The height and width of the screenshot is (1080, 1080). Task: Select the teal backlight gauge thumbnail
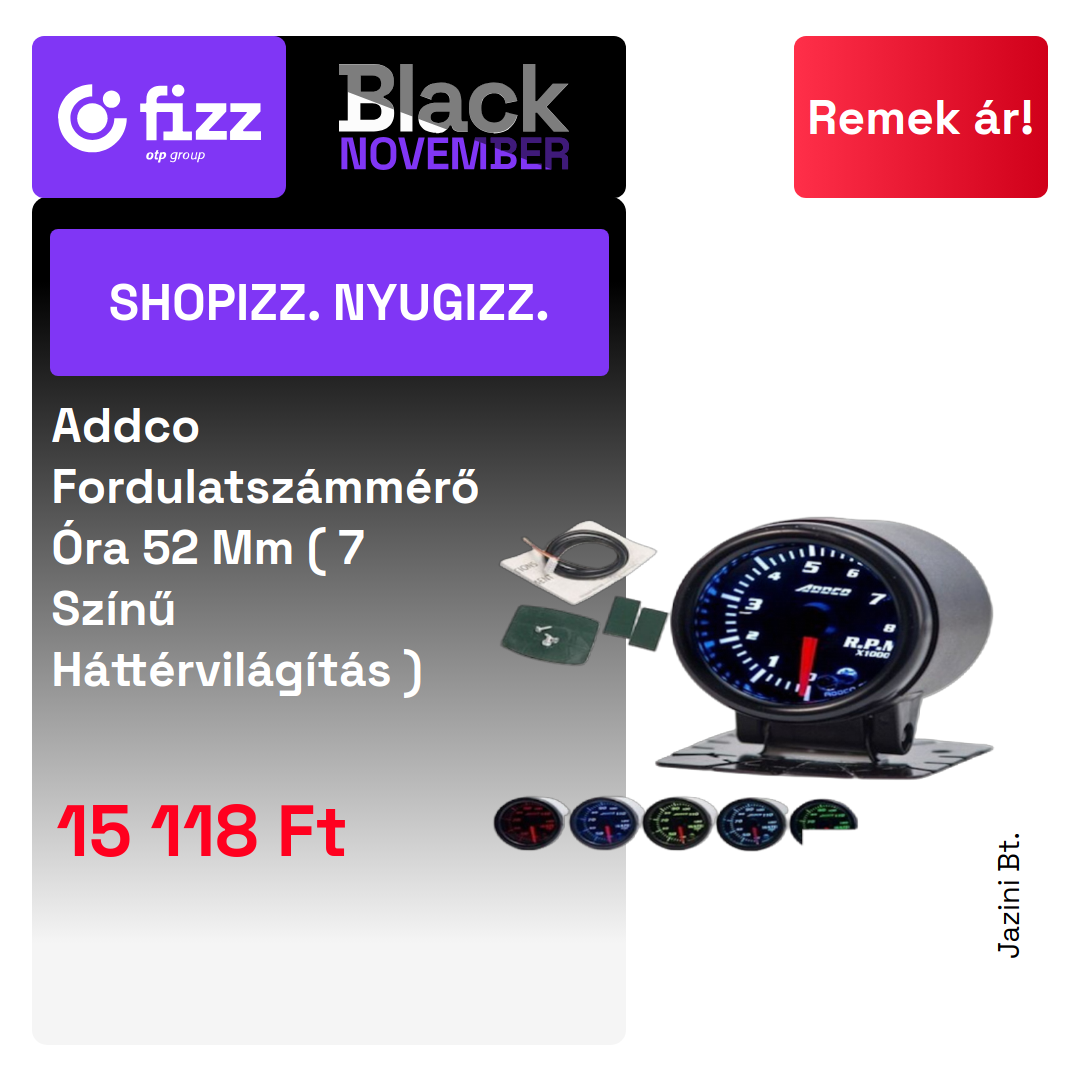751,822
